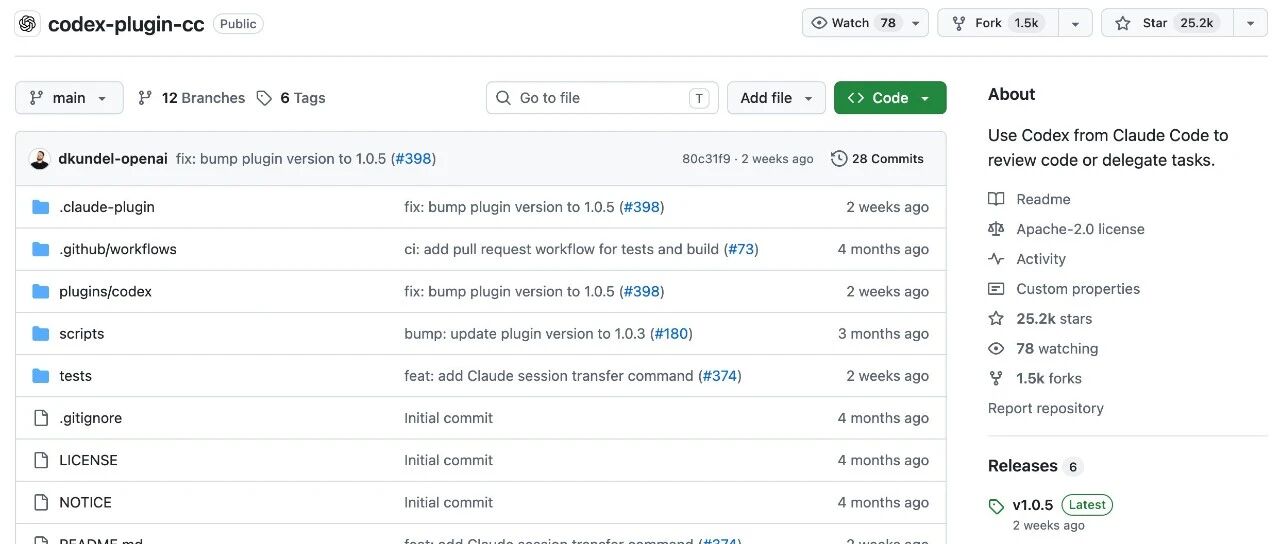The width and height of the screenshot is (1280, 544).
Task: Open the LICENSE file
Action: pyautogui.click(x=88, y=460)
